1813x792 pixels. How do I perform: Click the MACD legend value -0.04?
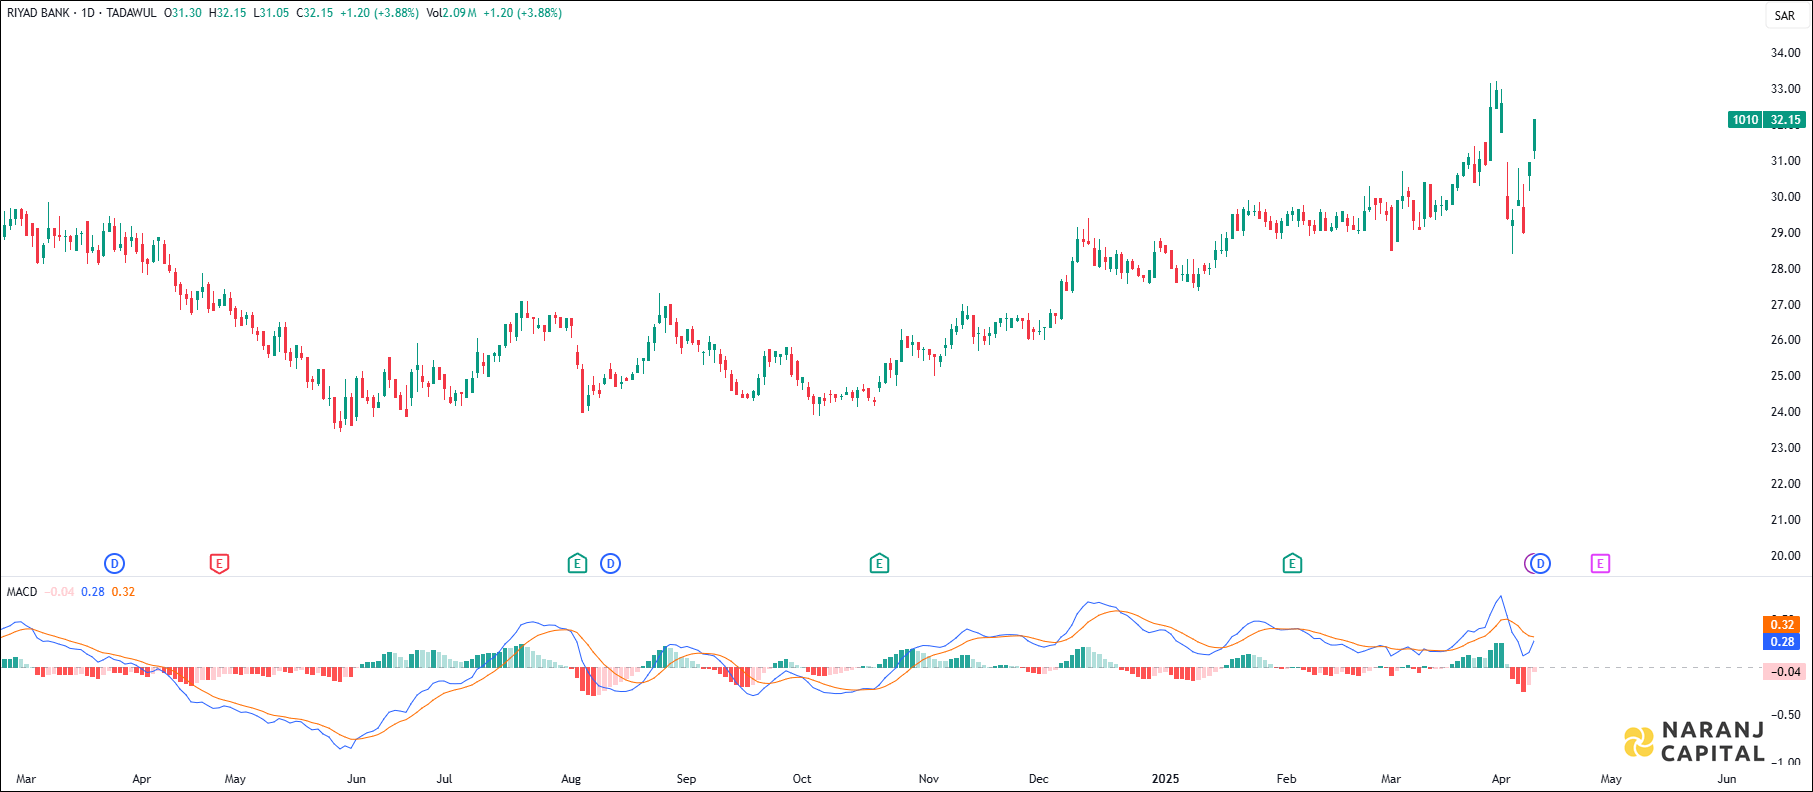[x=60, y=592]
